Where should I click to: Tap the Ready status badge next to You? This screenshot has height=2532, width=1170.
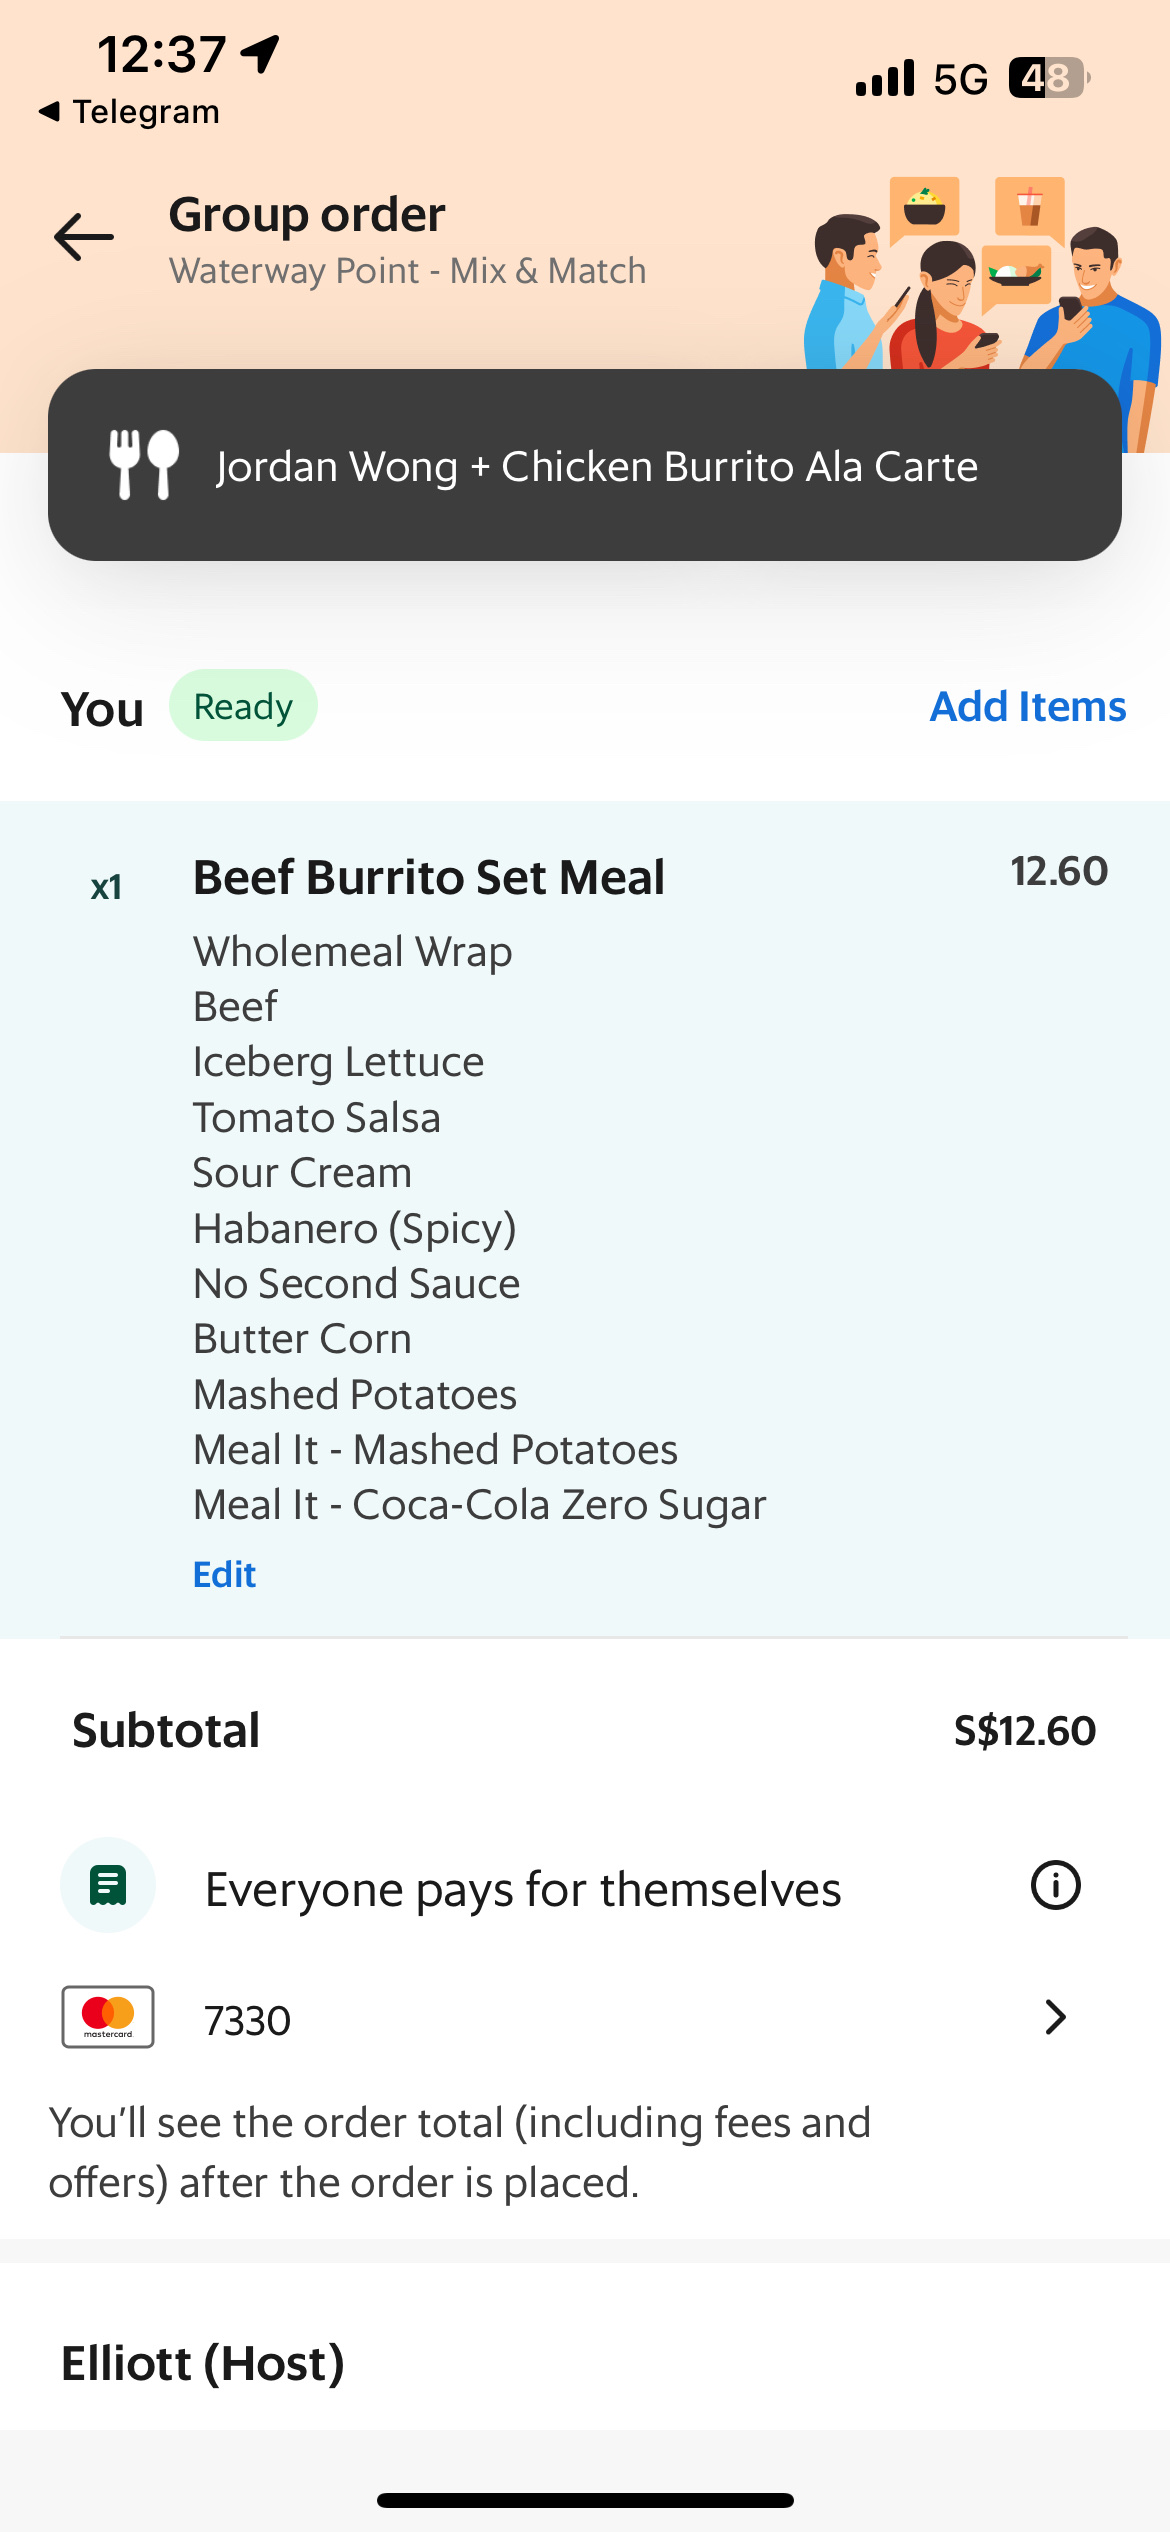click(x=243, y=705)
